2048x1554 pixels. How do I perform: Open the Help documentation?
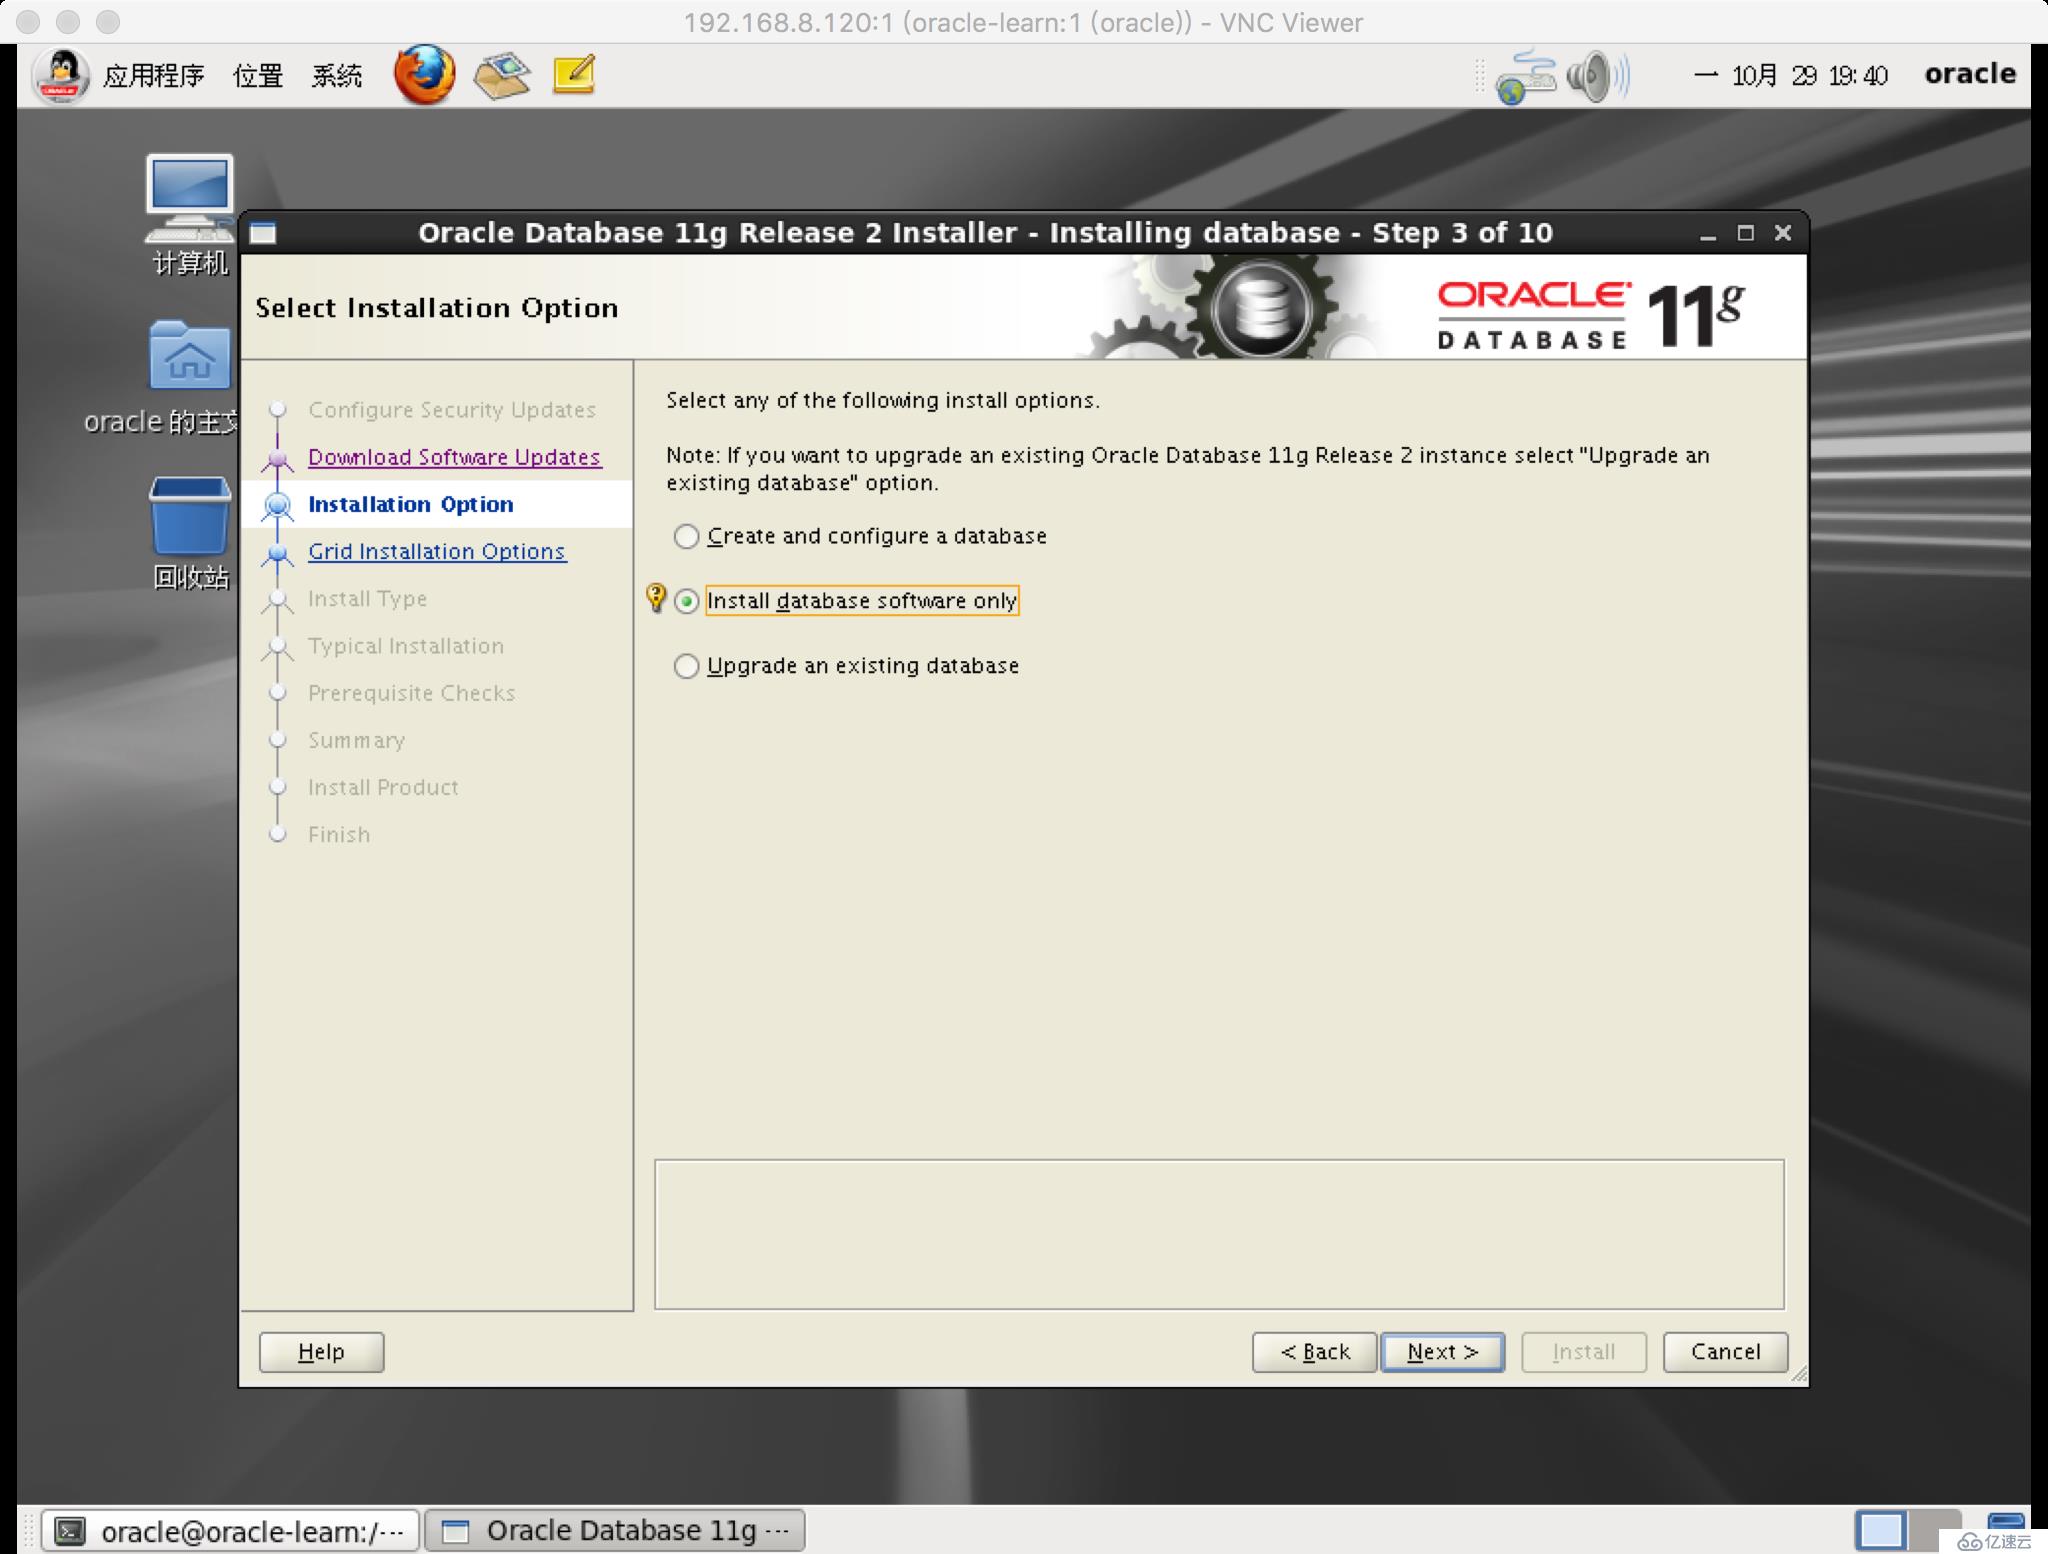[321, 1352]
